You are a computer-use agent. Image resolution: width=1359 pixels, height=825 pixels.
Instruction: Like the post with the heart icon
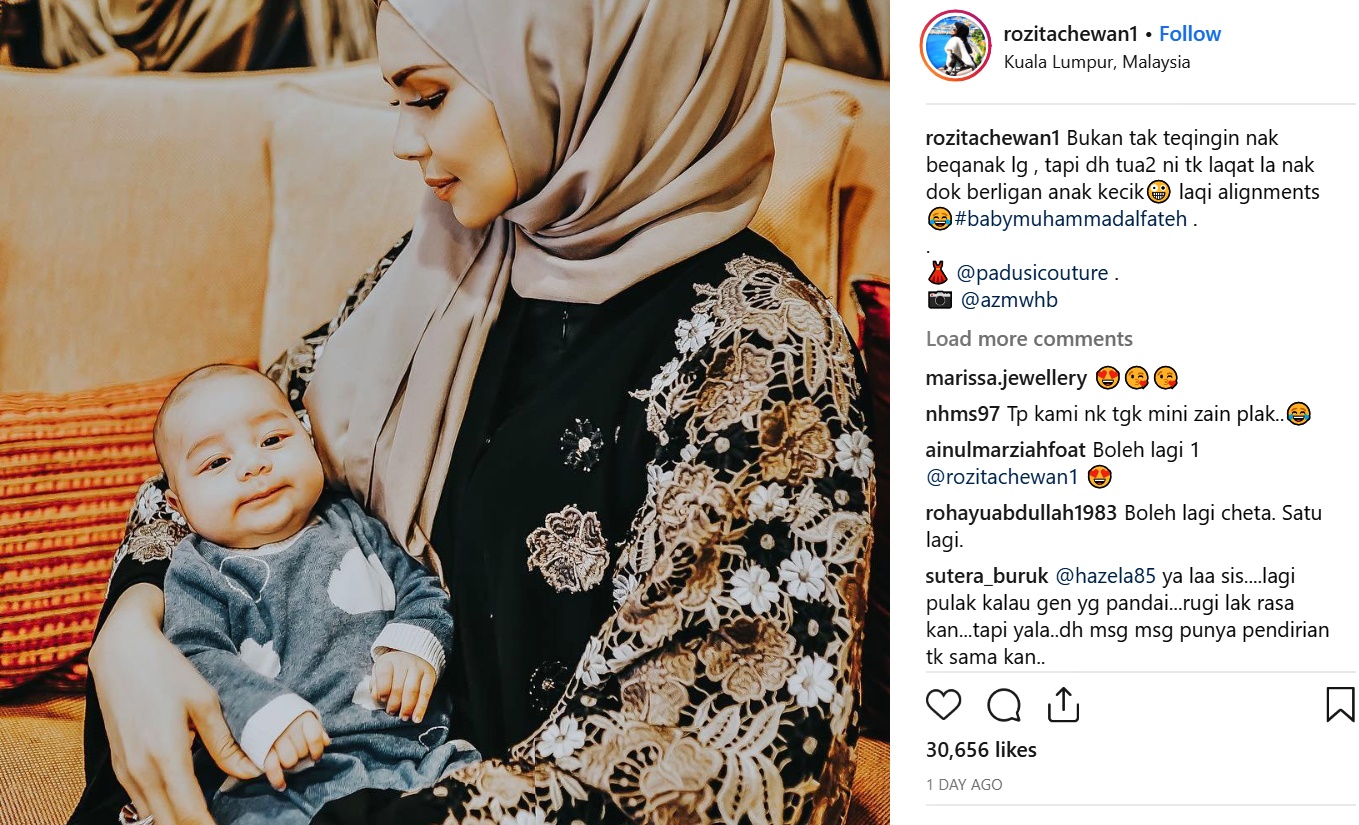coord(943,705)
